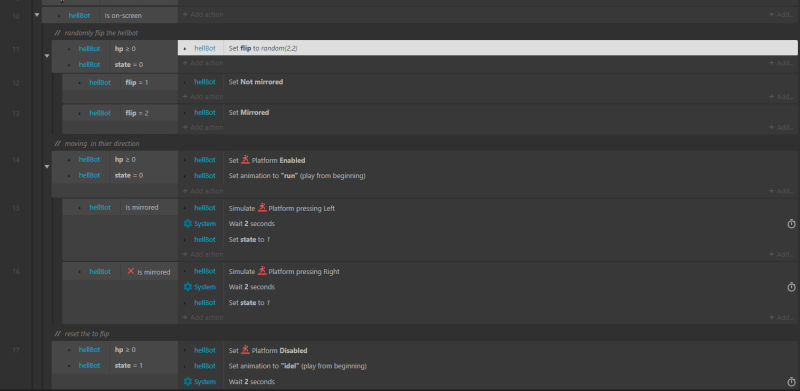Image resolution: width=800 pixels, height=391 pixels.
Task: Click timer icon on event 15 Wait action
Action: [x=791, y=224]
